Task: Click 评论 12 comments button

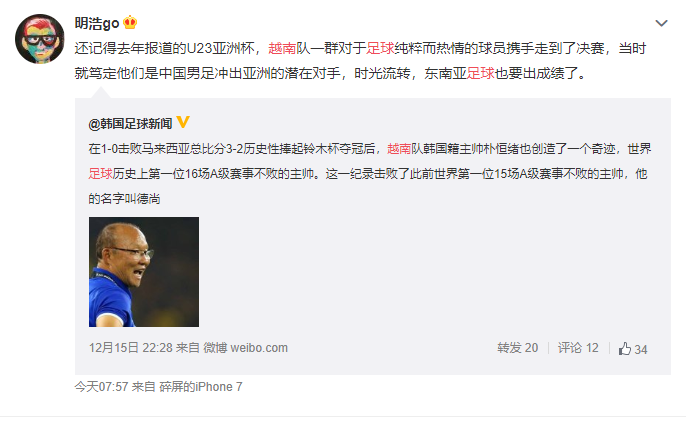Action: click(578, 348)
